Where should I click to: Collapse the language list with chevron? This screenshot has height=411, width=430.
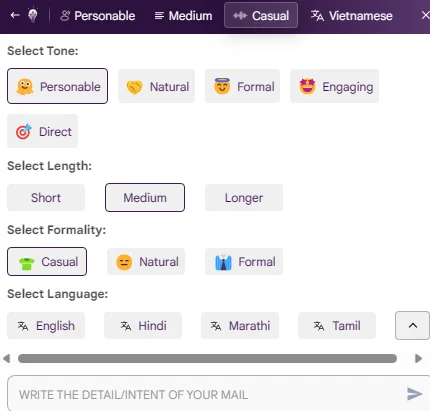click(412, 325)
